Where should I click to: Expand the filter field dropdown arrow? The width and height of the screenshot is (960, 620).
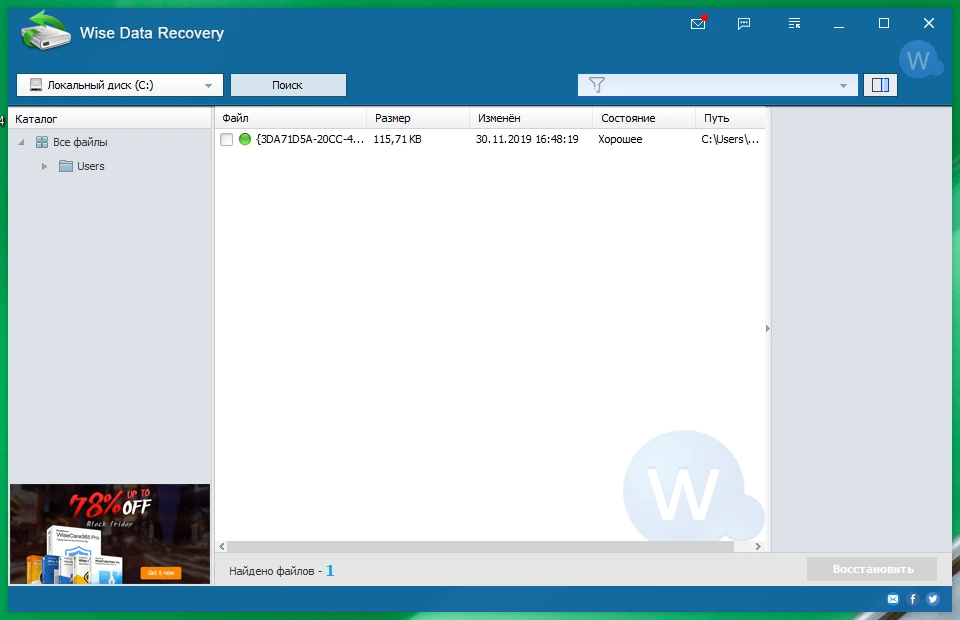pyautogui.click(x=843, y=86)
